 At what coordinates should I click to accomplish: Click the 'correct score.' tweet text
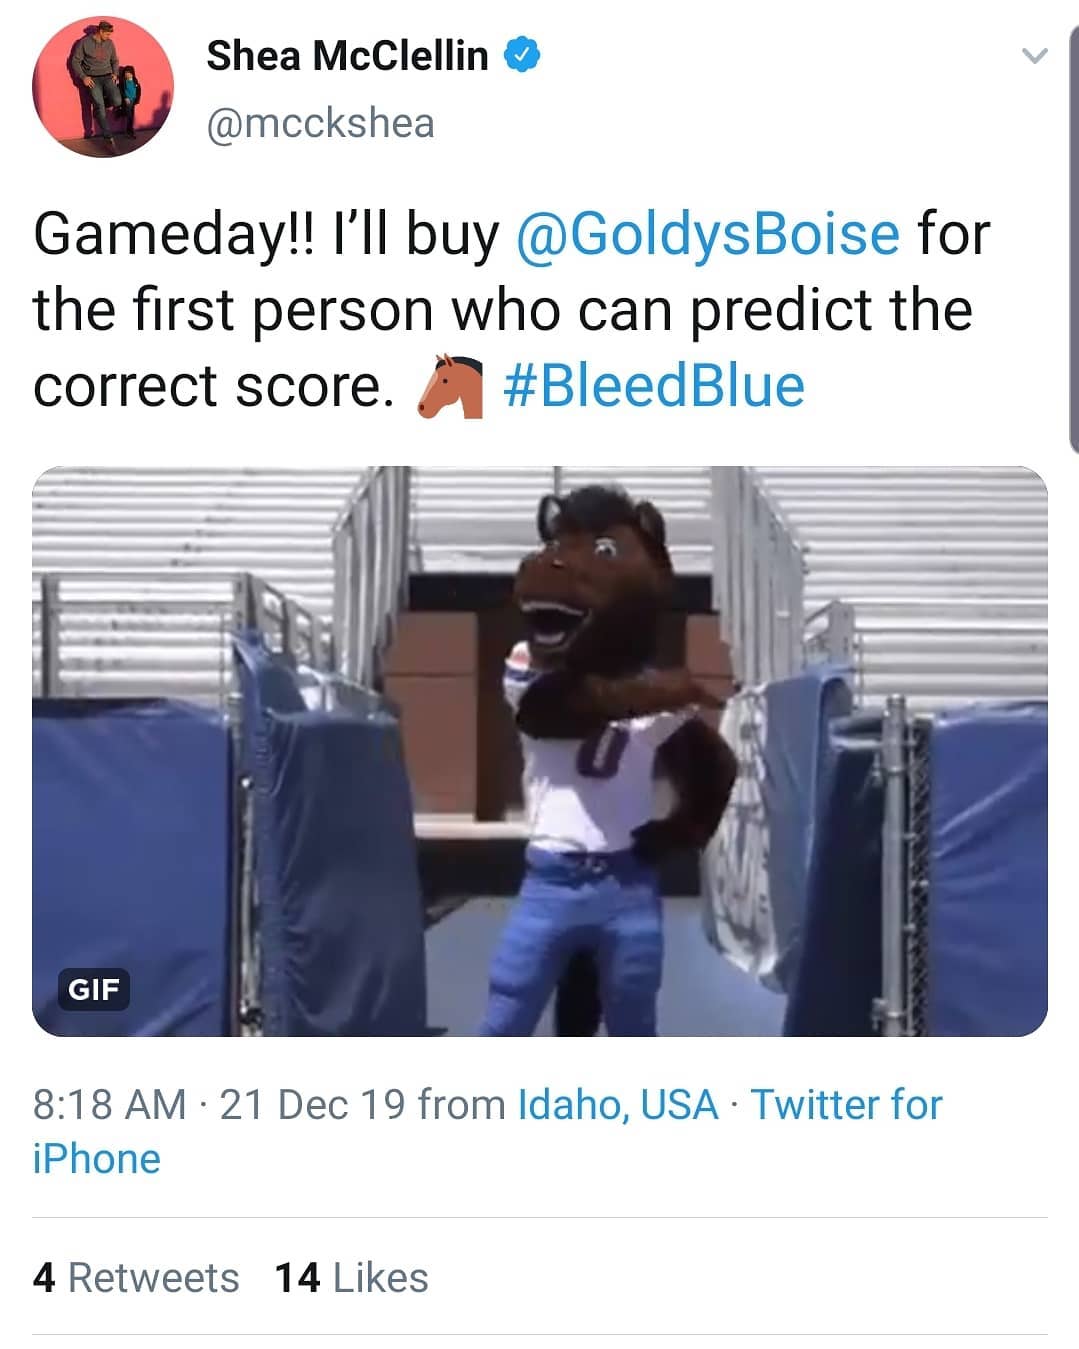(213, 387)
